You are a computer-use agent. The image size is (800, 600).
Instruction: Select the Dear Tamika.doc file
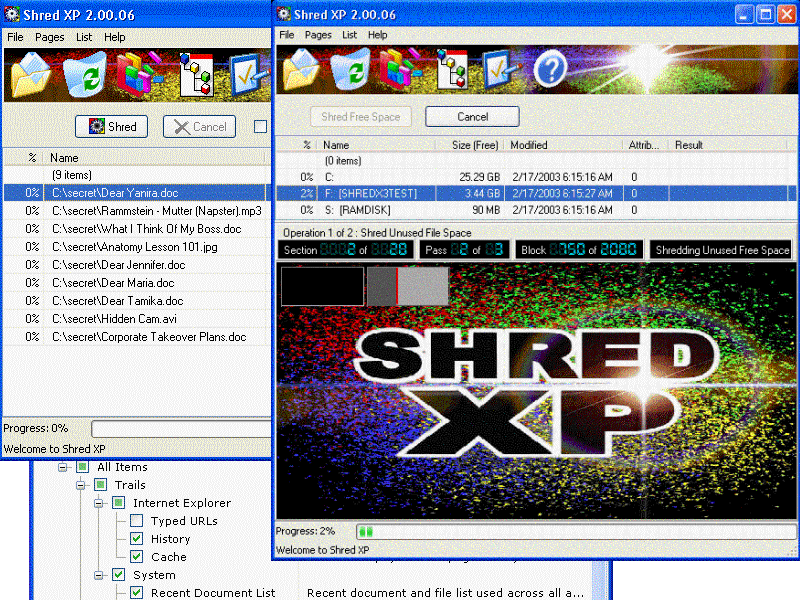click(x=137, y=301)
